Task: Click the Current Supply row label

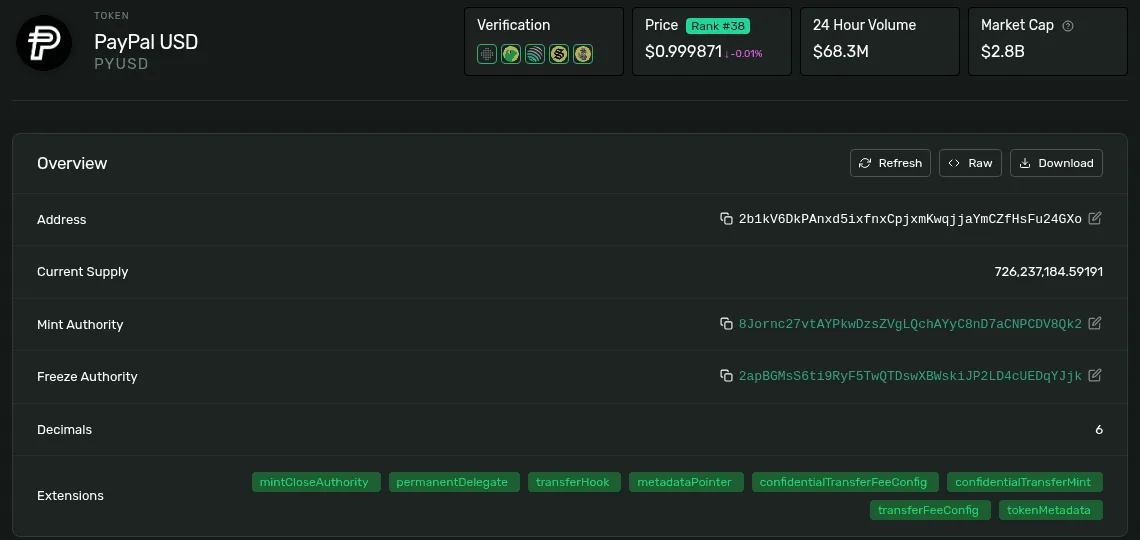Action: 82,272
